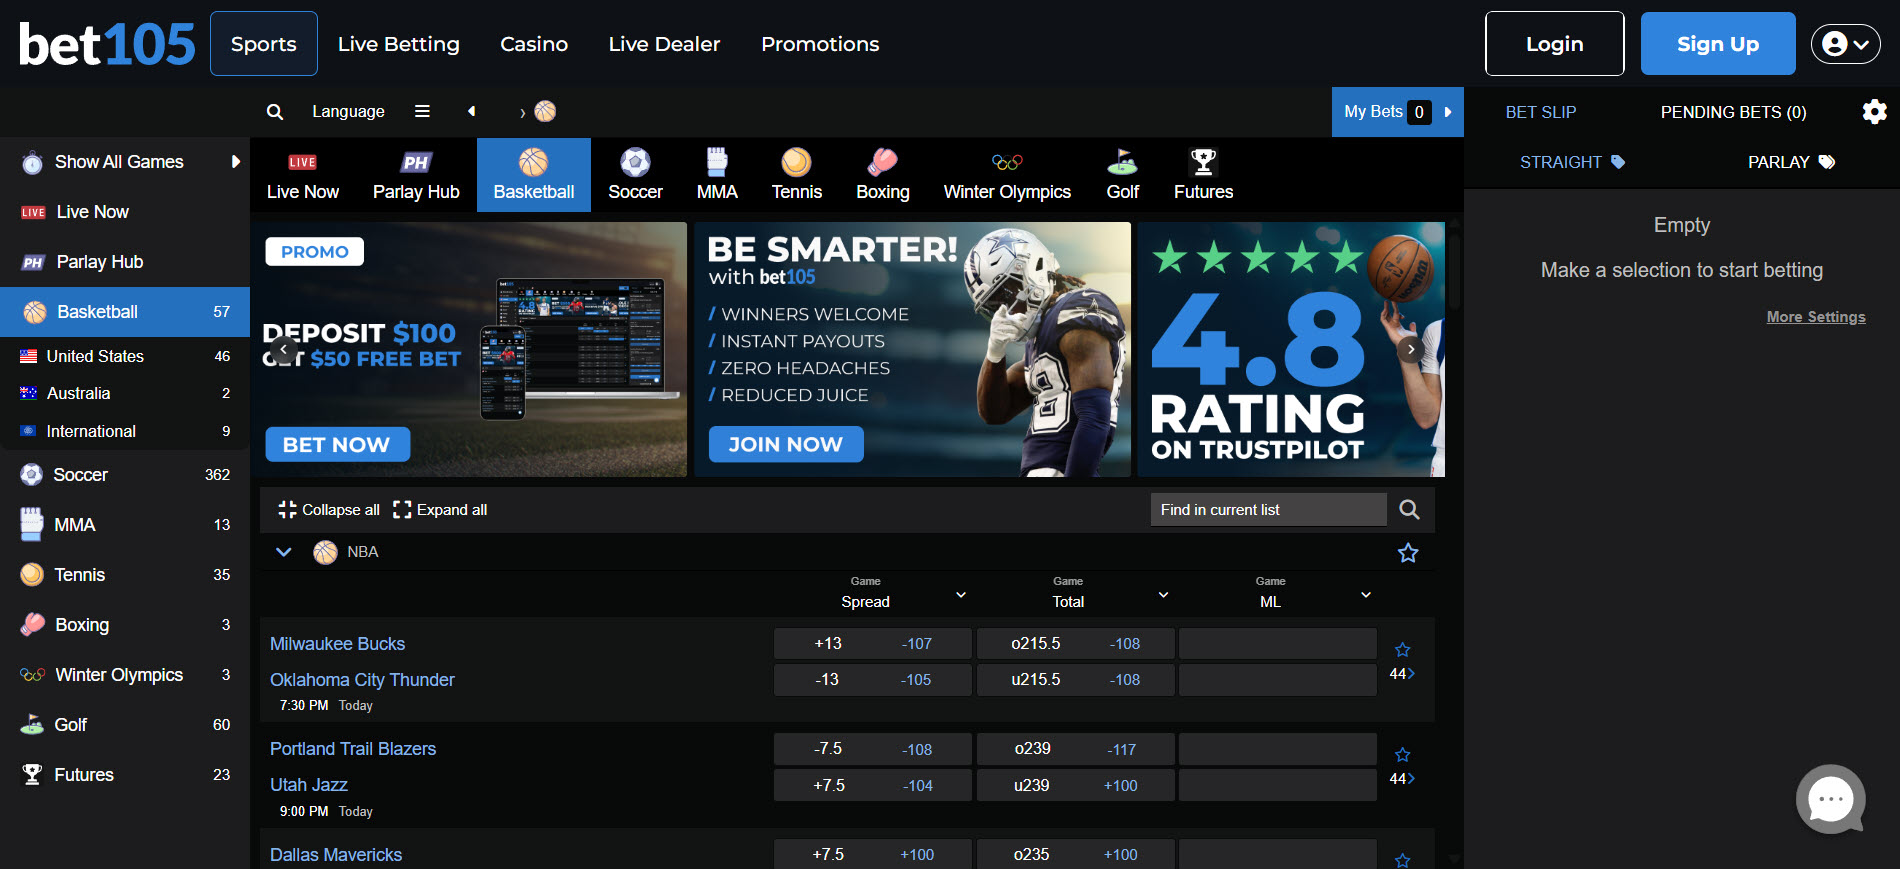
Task: Expand 44 more bets for Bucks game
Action: pos(1402,674)
